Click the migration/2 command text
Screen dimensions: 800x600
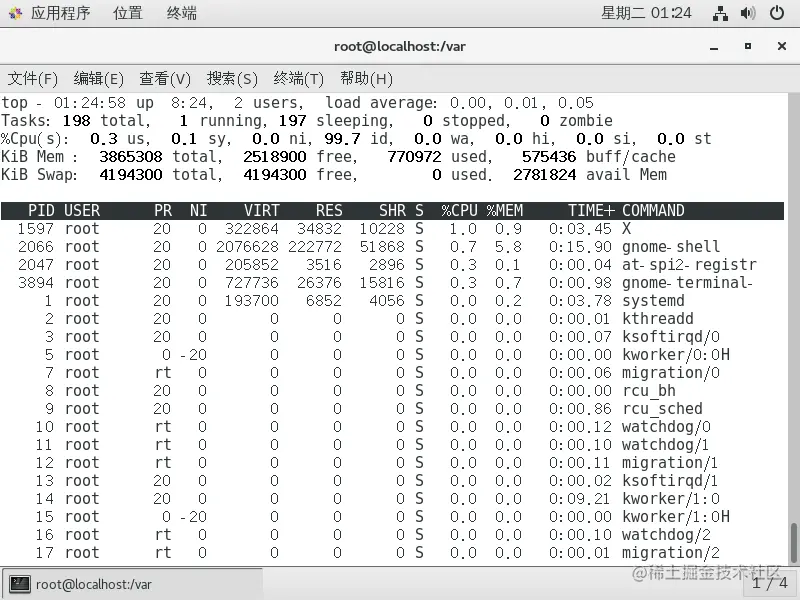(671, 553)
